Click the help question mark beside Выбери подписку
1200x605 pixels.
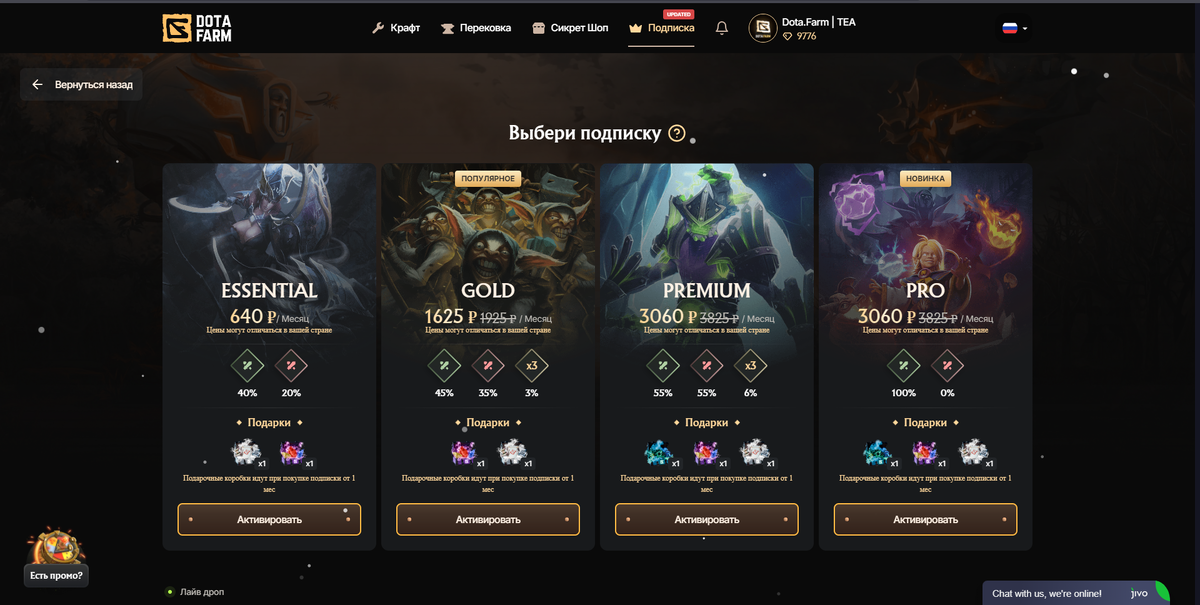tap(677, 133)
